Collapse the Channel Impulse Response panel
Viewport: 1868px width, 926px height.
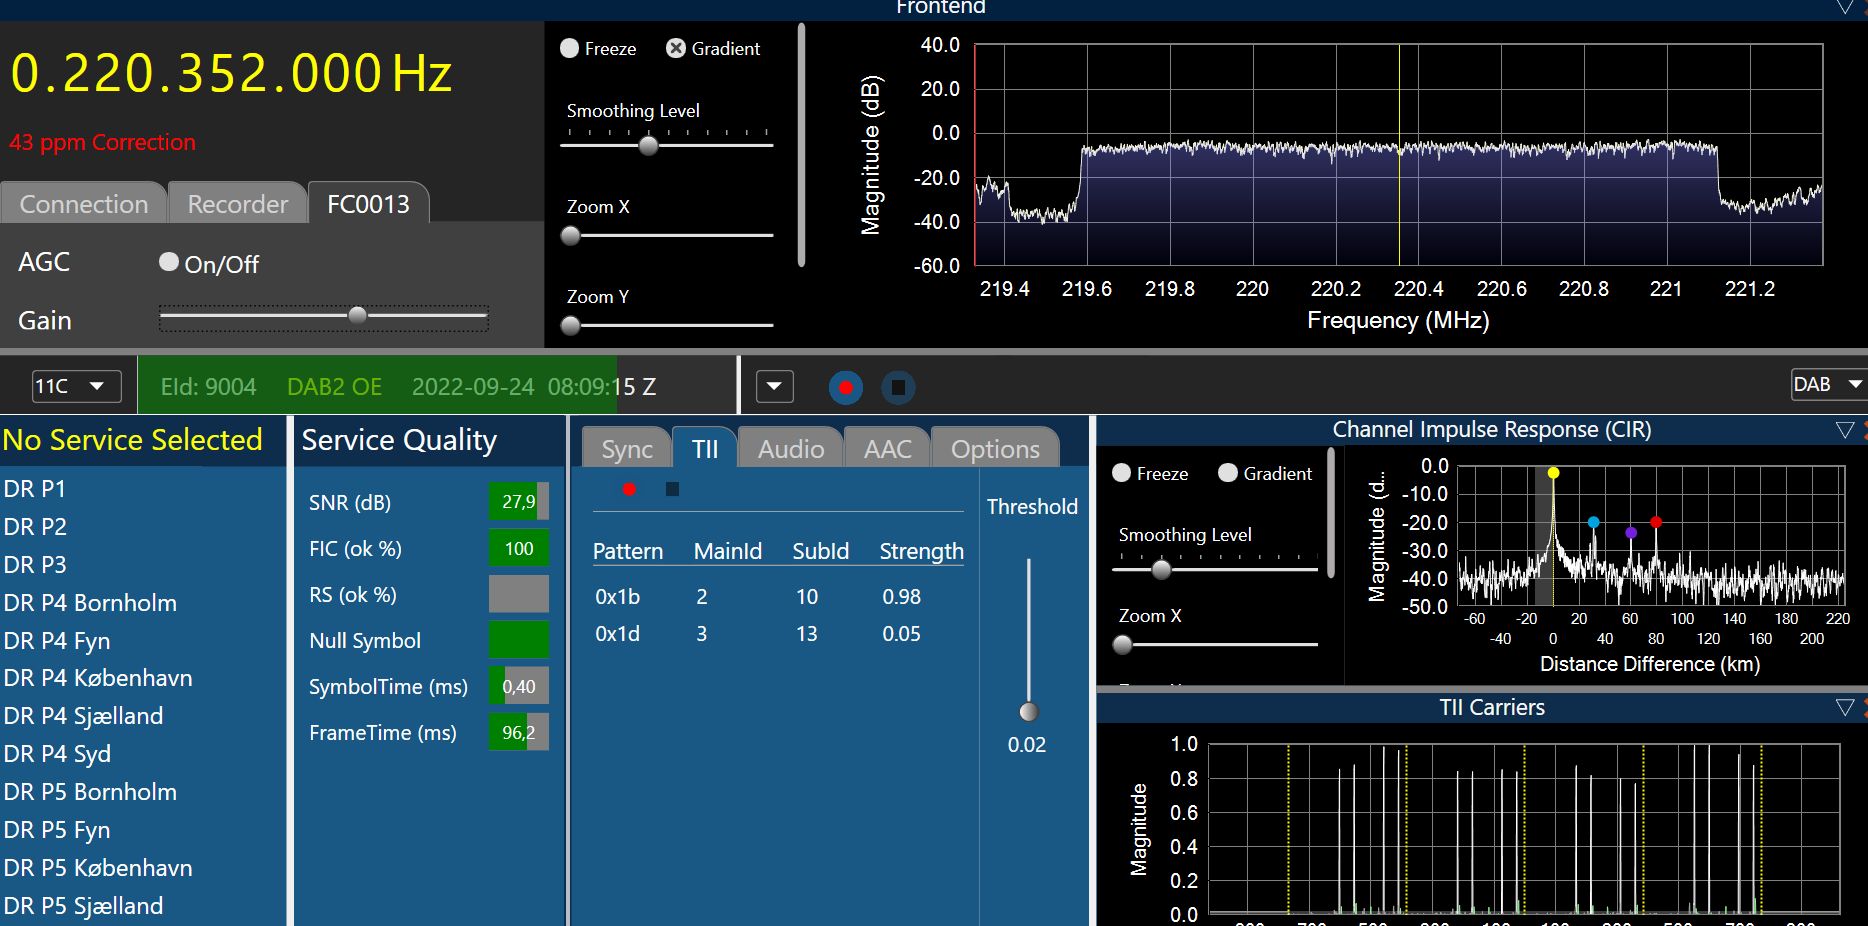1845,430
